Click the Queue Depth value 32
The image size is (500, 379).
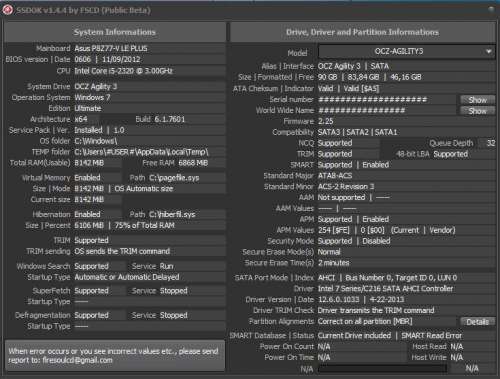491,143
